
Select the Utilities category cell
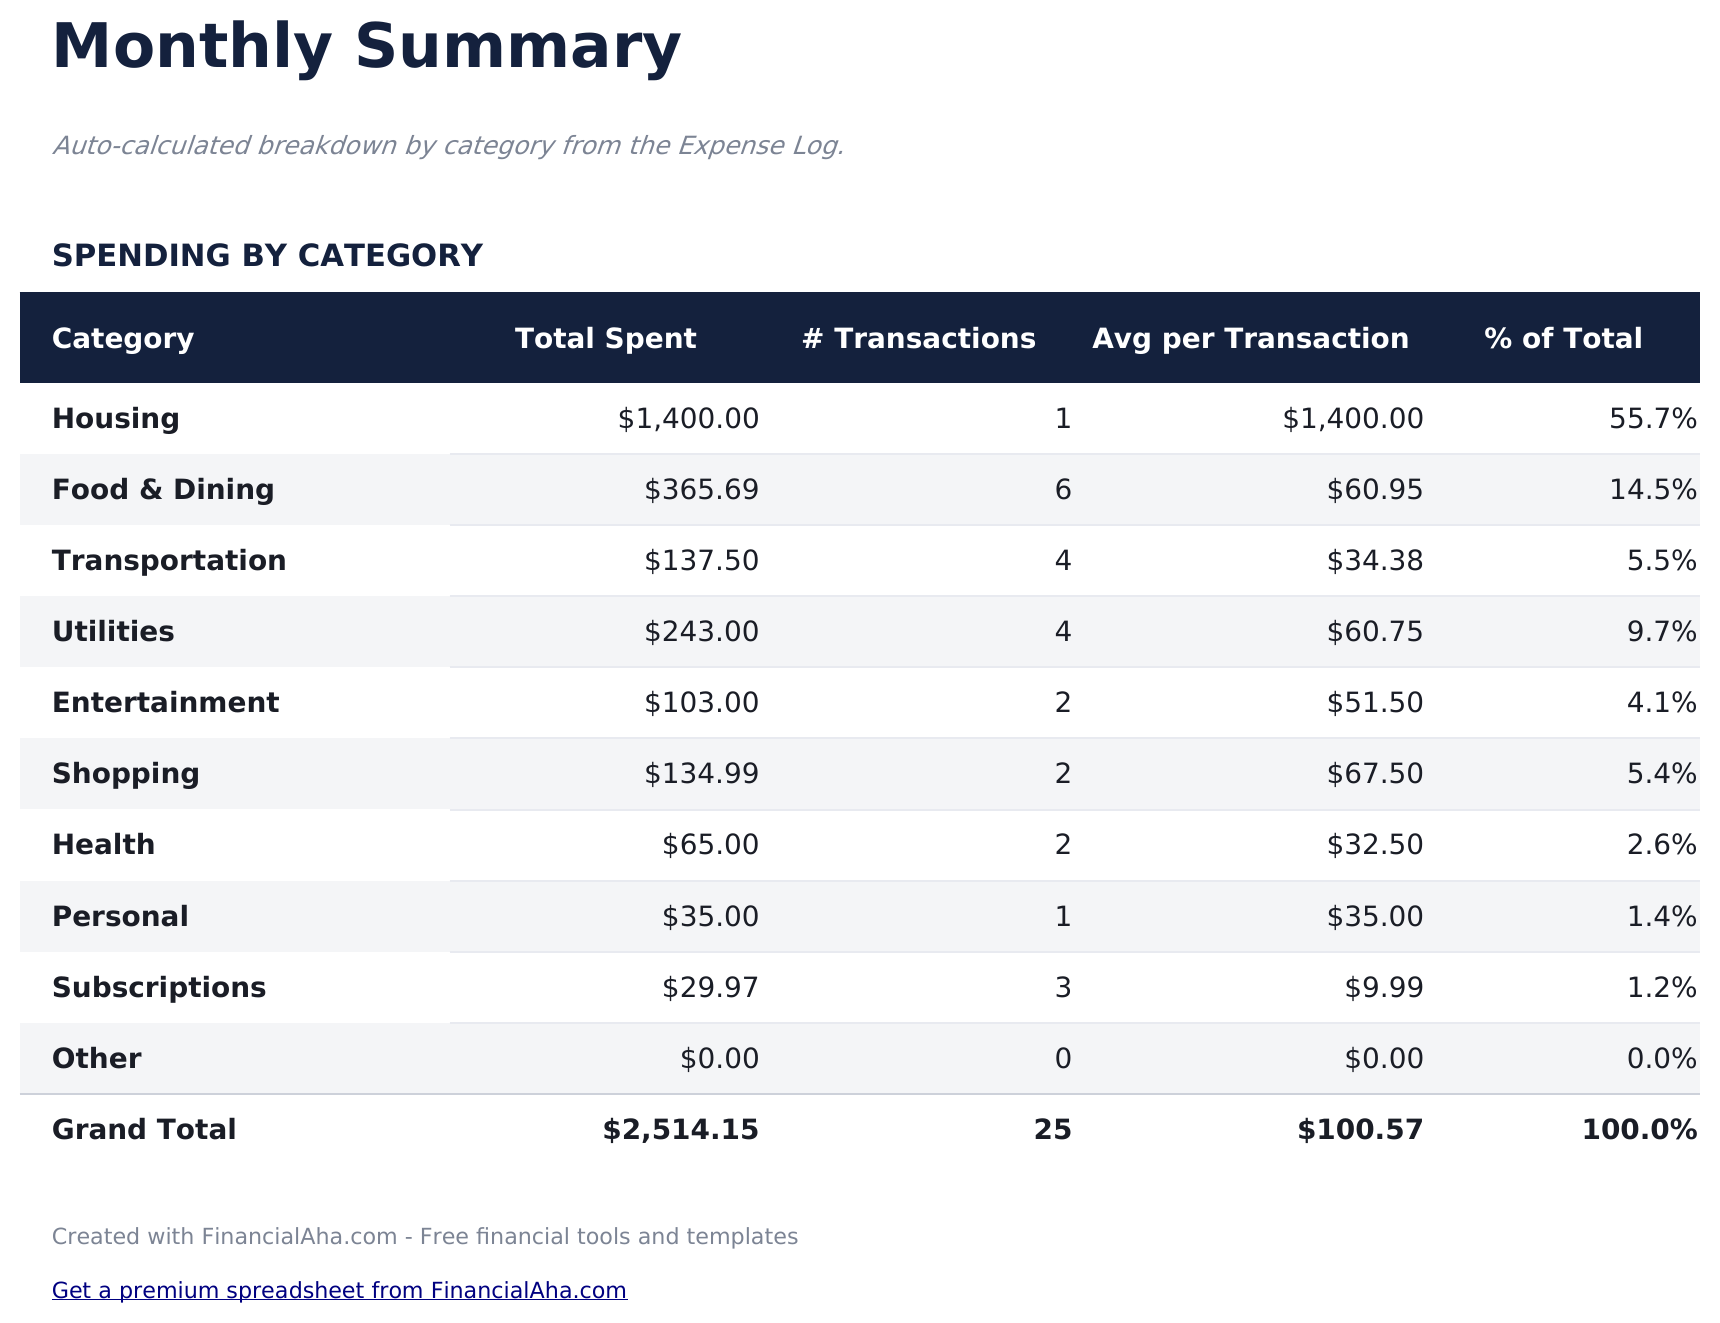pyautogui.click(x=113, y=631)
